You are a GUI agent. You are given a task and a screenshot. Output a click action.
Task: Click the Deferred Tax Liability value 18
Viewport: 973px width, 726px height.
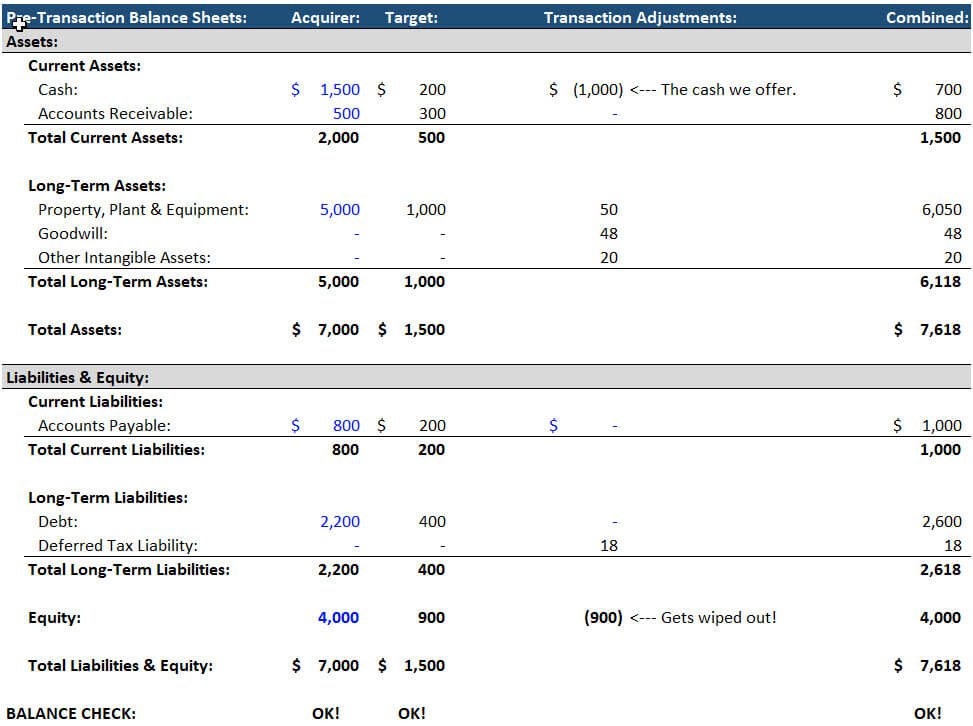point(610,545)
